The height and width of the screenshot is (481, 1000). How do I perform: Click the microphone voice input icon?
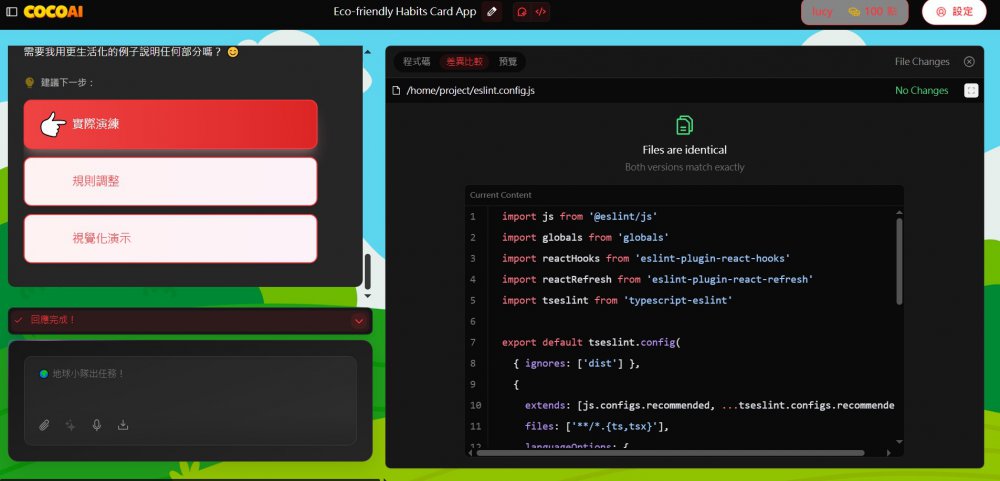(97, 425)
